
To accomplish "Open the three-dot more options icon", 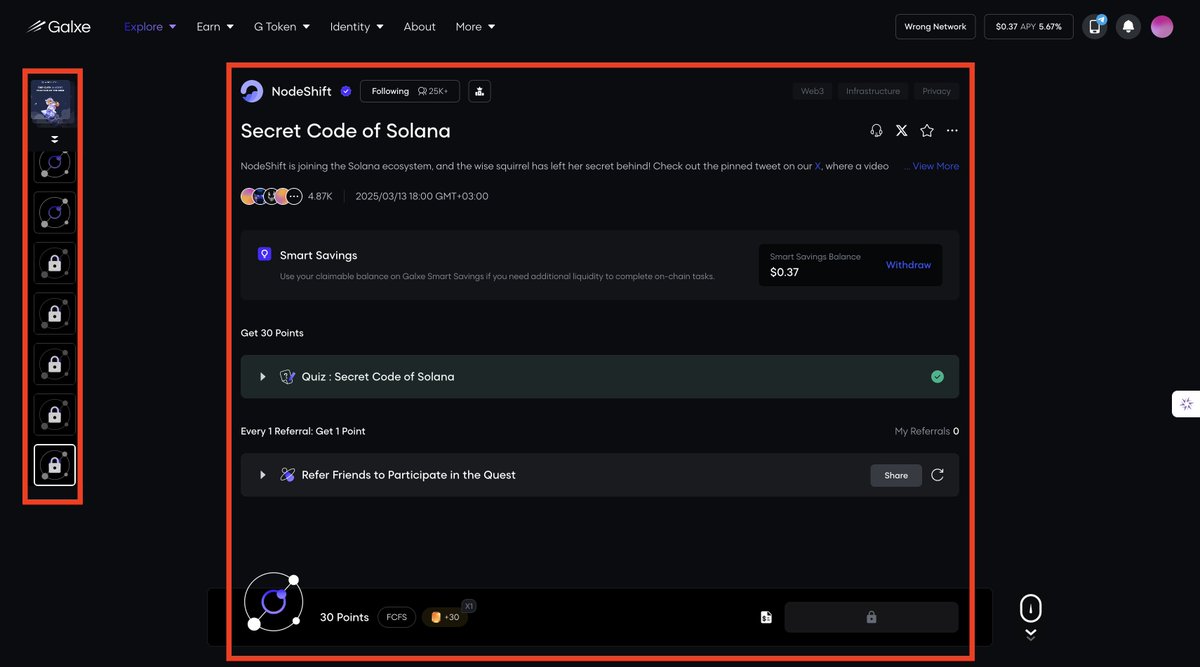I will click(952, 131).
